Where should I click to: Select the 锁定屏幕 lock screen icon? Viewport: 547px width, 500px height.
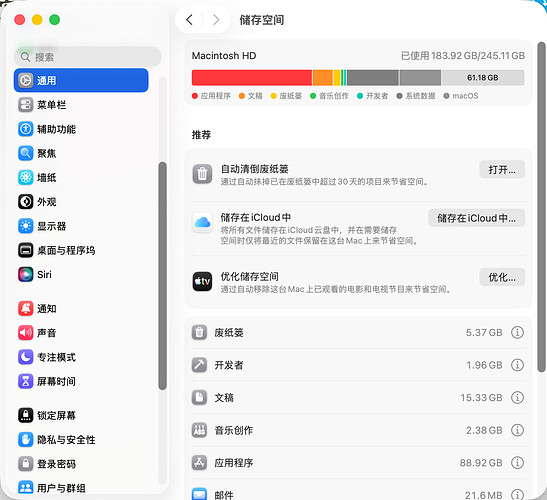tap(25, 415)
